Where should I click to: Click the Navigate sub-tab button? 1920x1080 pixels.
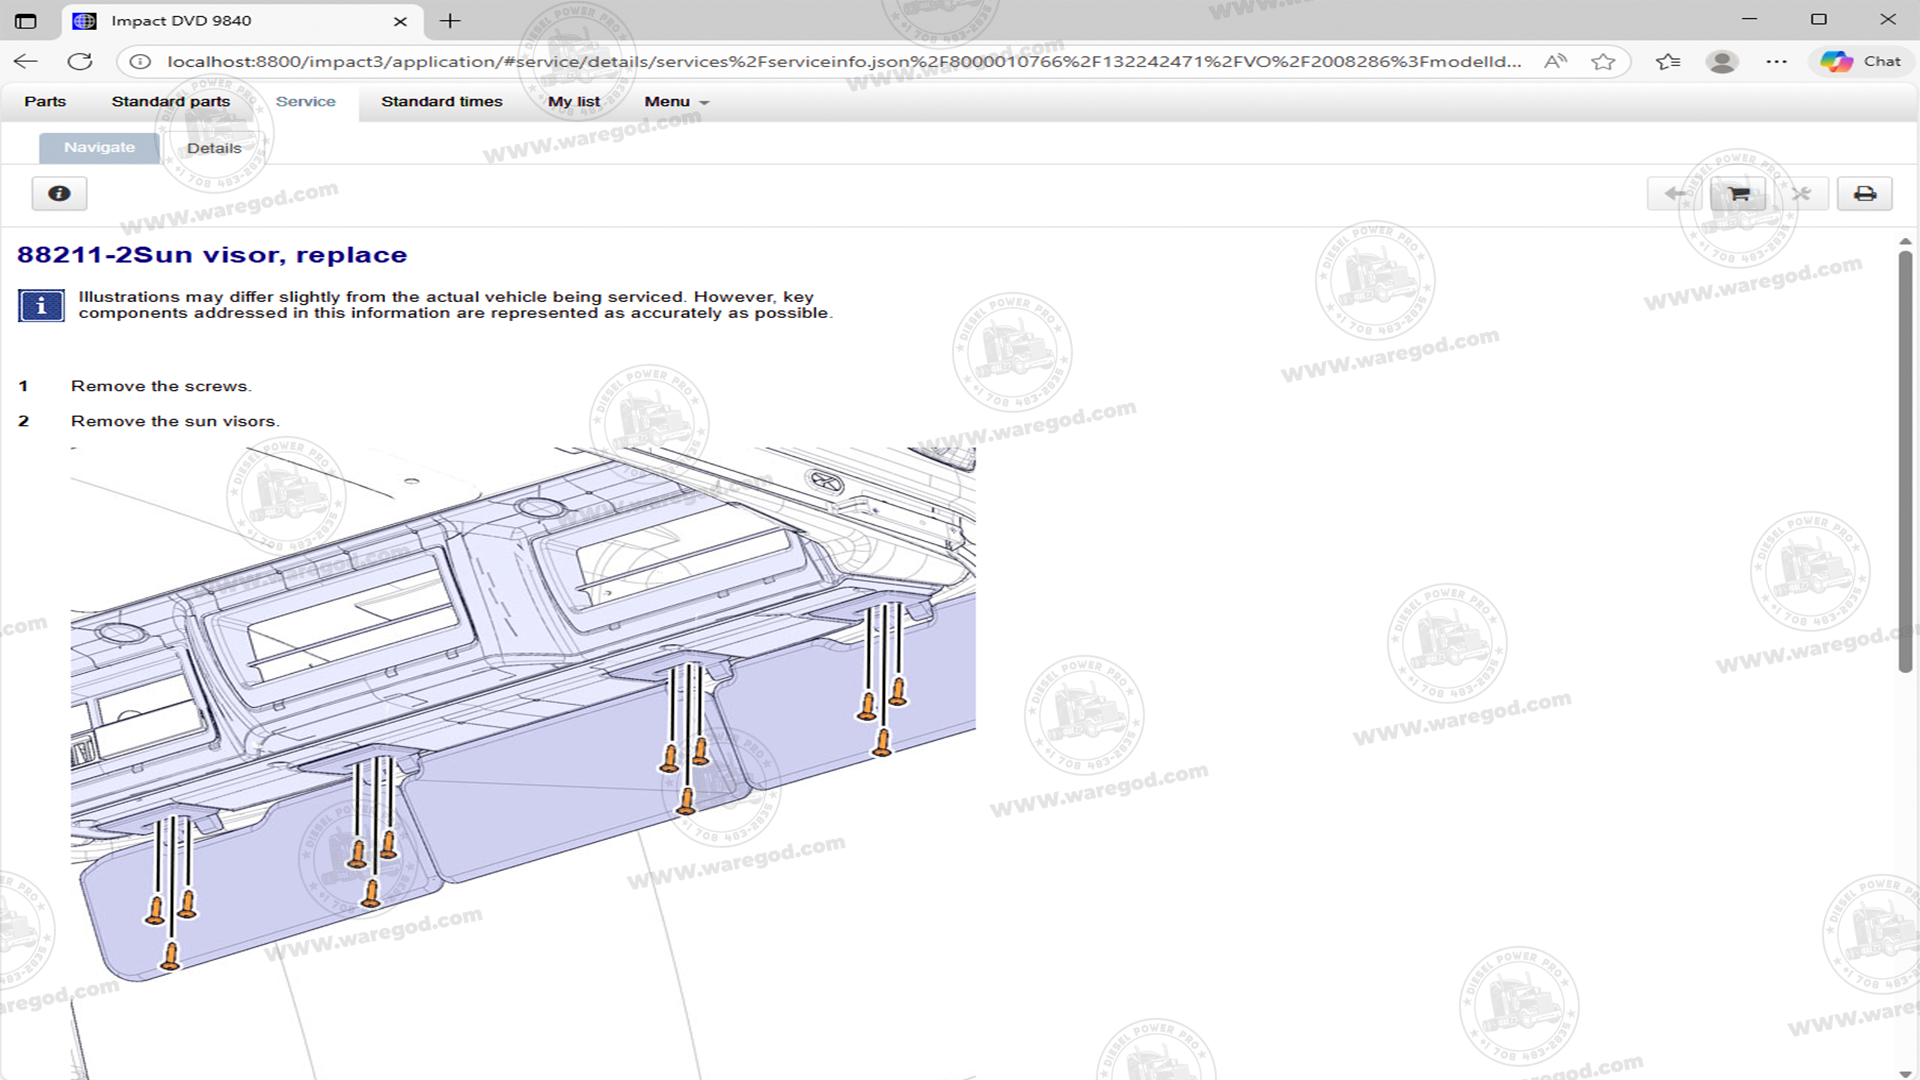(99, 148)
